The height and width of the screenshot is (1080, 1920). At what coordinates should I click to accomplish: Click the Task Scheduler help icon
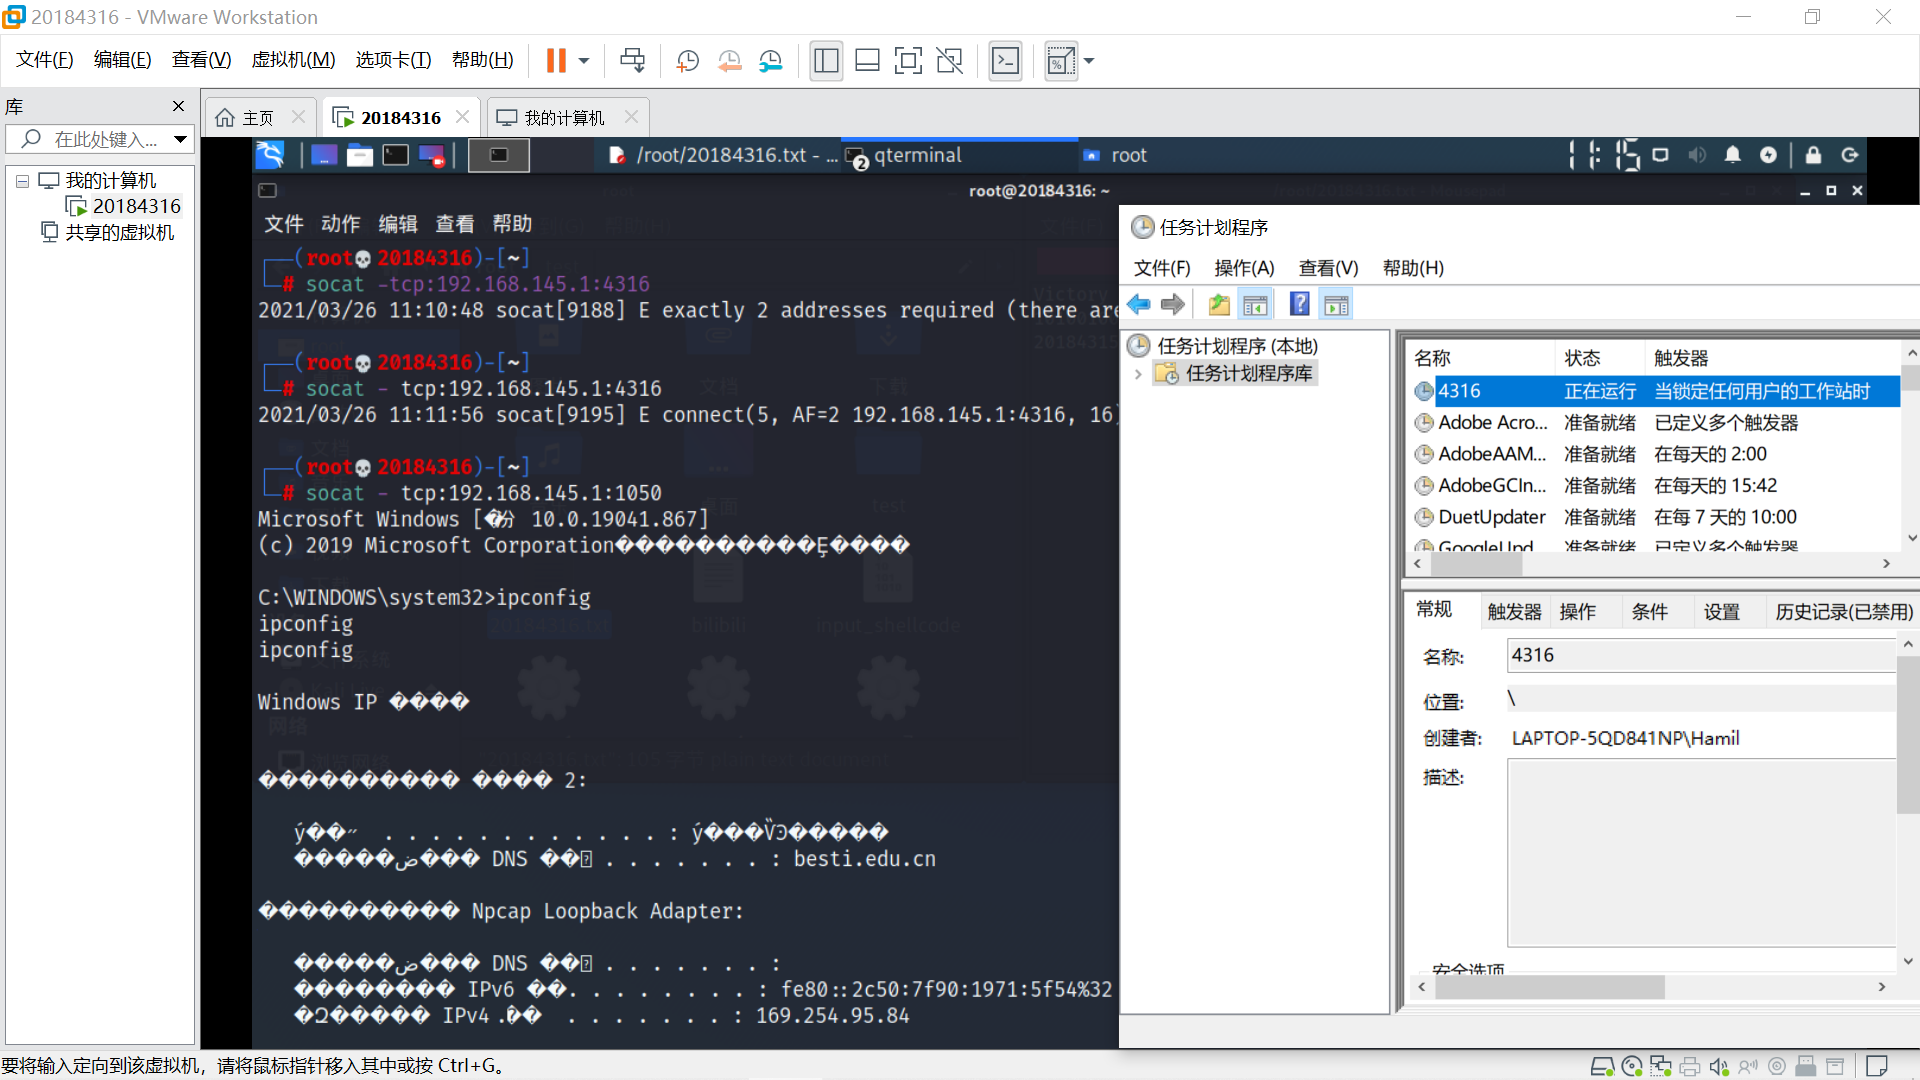[1299, 305]
